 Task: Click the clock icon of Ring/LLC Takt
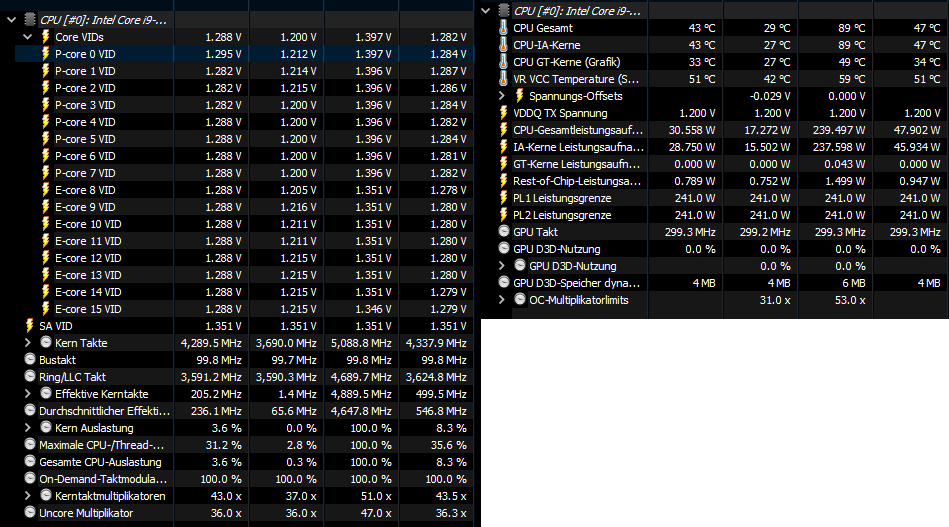point(30,376)
